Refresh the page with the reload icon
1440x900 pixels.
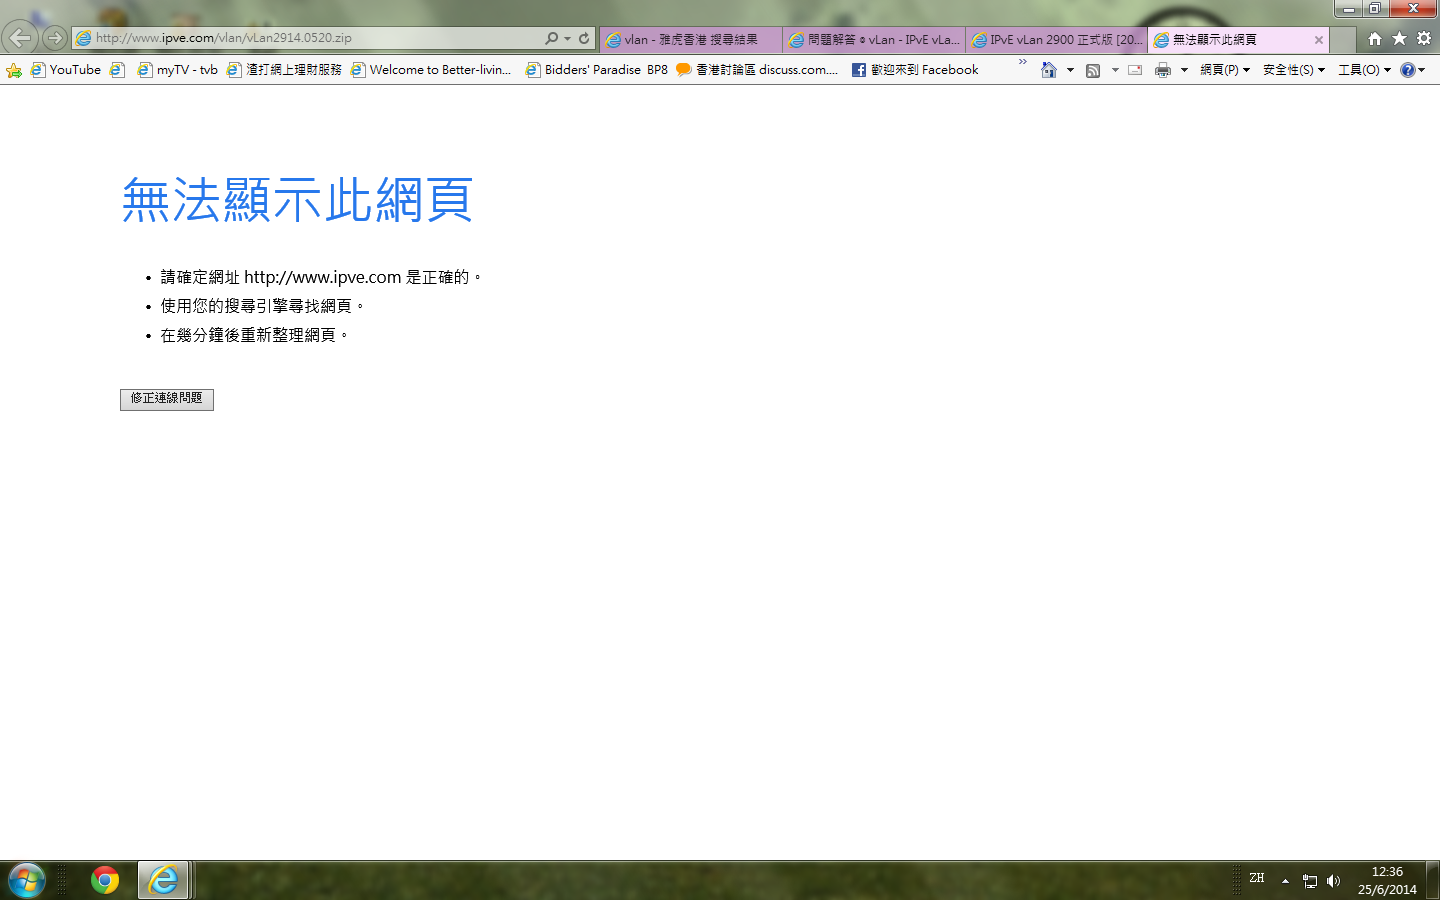point(584,38)
